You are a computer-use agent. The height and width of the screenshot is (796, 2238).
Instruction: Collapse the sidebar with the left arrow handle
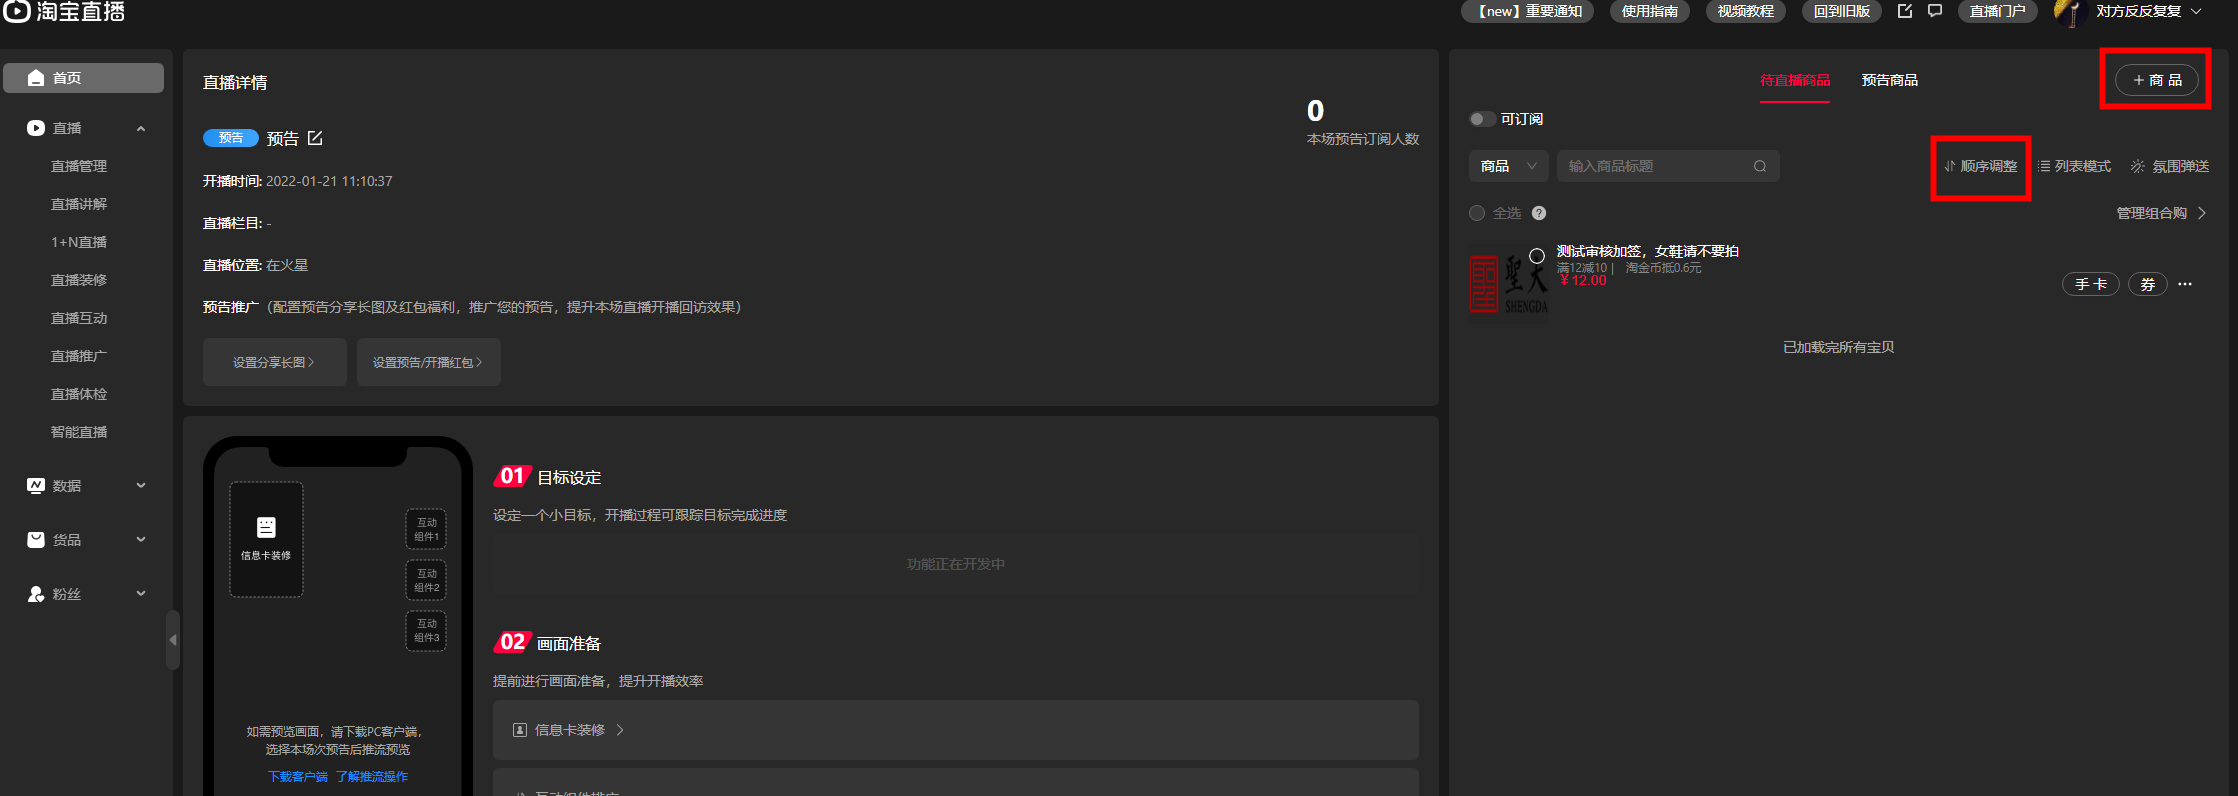[173, 639]
